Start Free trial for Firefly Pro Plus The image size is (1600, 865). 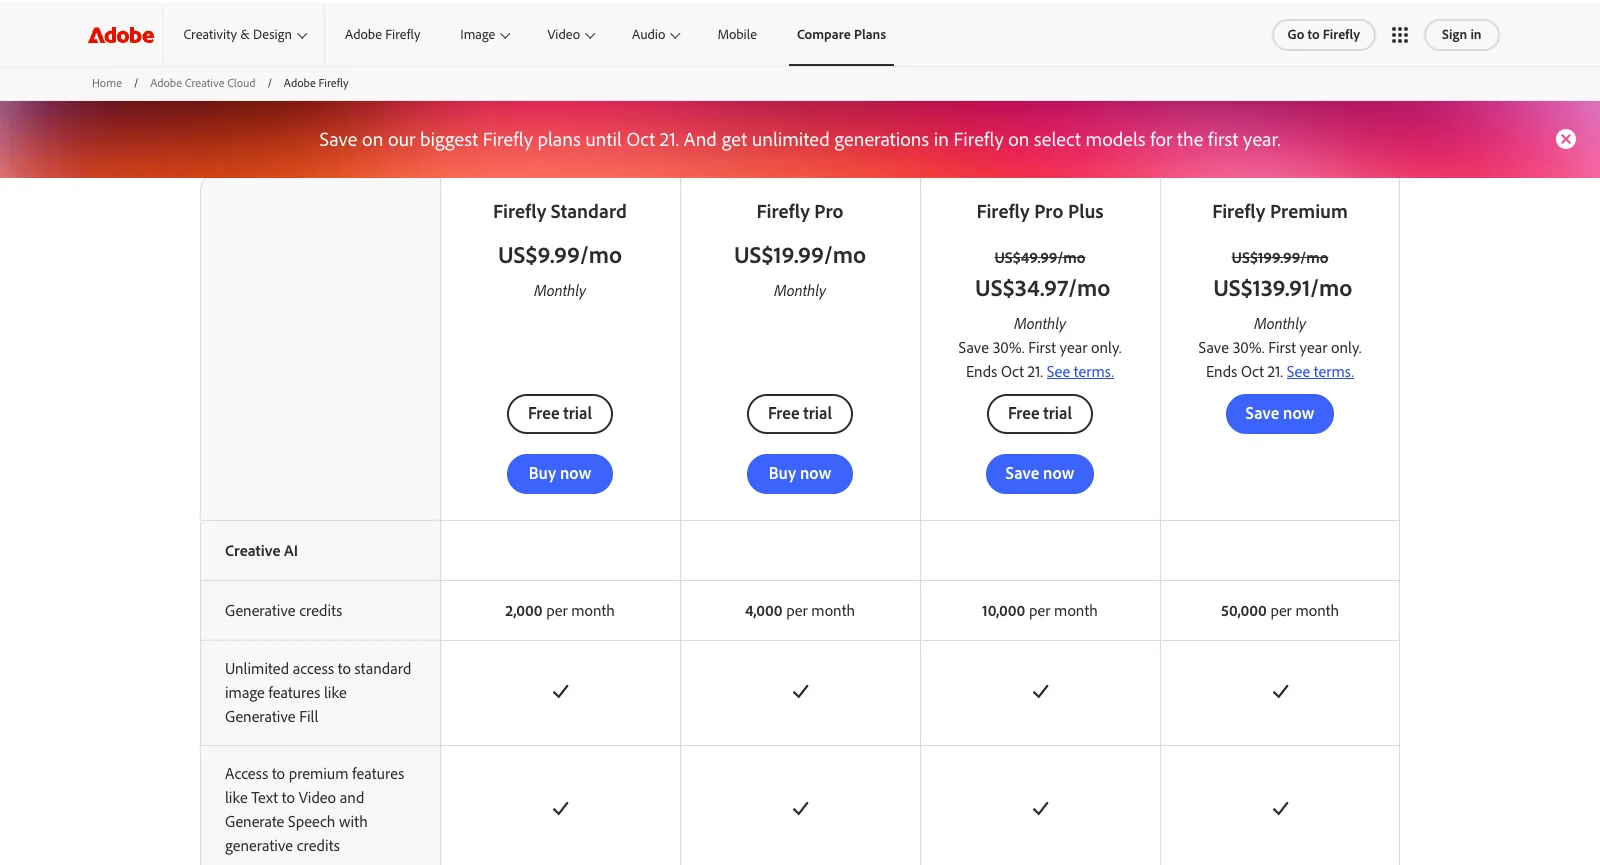1040,414
